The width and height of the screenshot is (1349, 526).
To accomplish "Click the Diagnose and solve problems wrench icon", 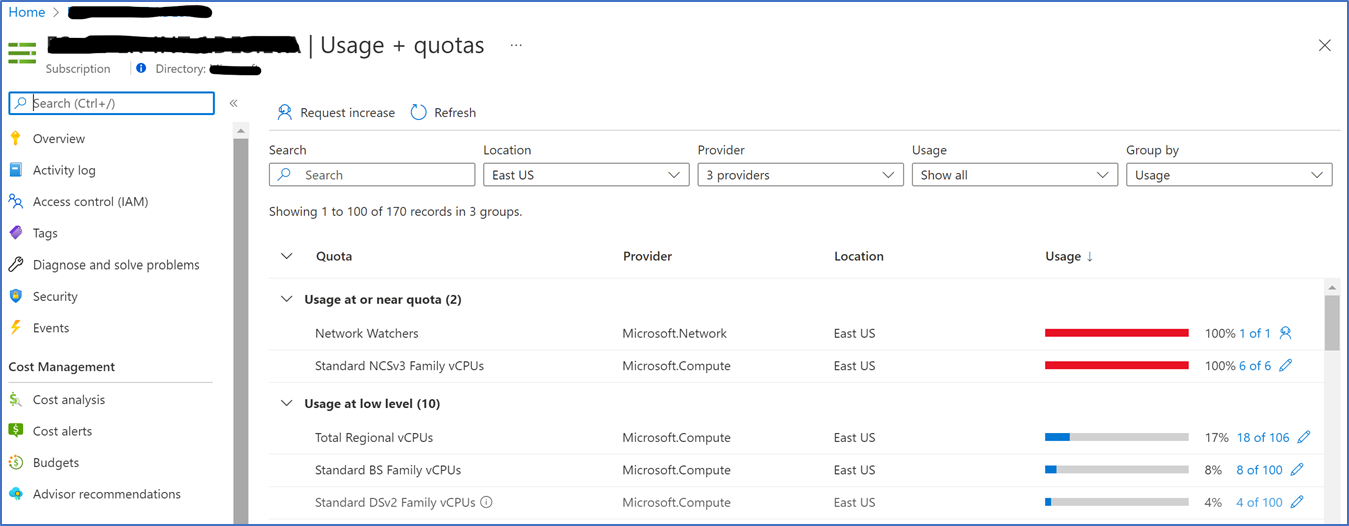I will [15, 265].
